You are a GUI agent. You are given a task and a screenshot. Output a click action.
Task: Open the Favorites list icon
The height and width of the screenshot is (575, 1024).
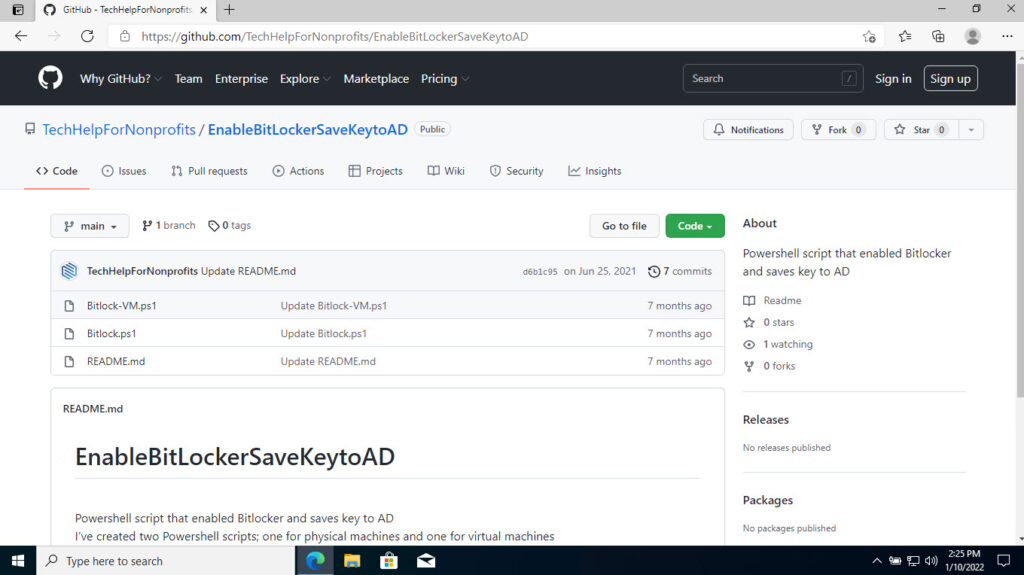(904, 37)
